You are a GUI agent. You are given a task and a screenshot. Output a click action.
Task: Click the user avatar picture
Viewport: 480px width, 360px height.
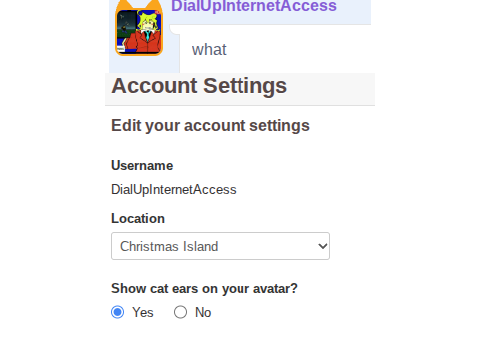(x=139, y=31)
